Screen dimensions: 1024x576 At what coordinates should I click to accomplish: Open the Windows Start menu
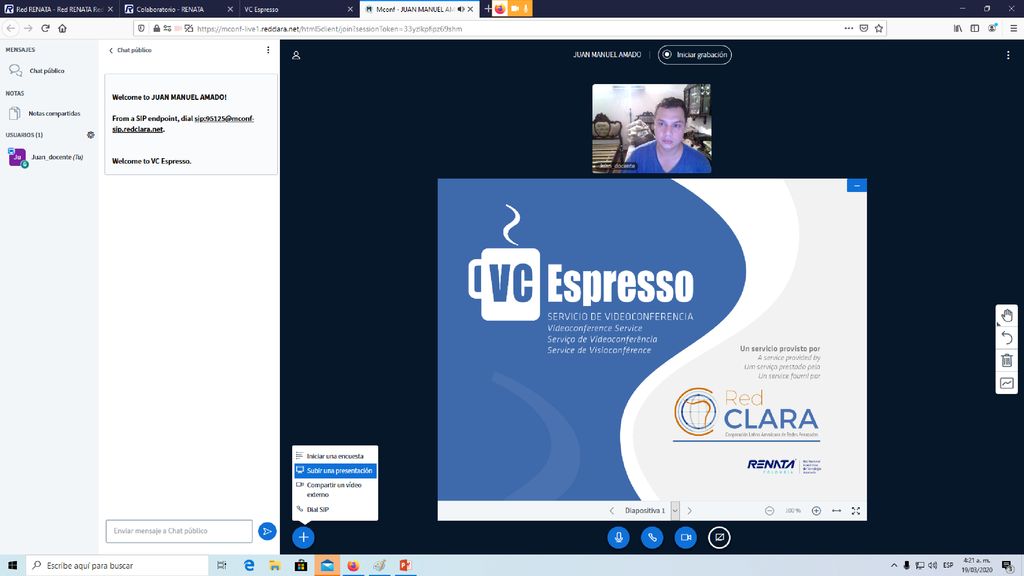[12, 566]
